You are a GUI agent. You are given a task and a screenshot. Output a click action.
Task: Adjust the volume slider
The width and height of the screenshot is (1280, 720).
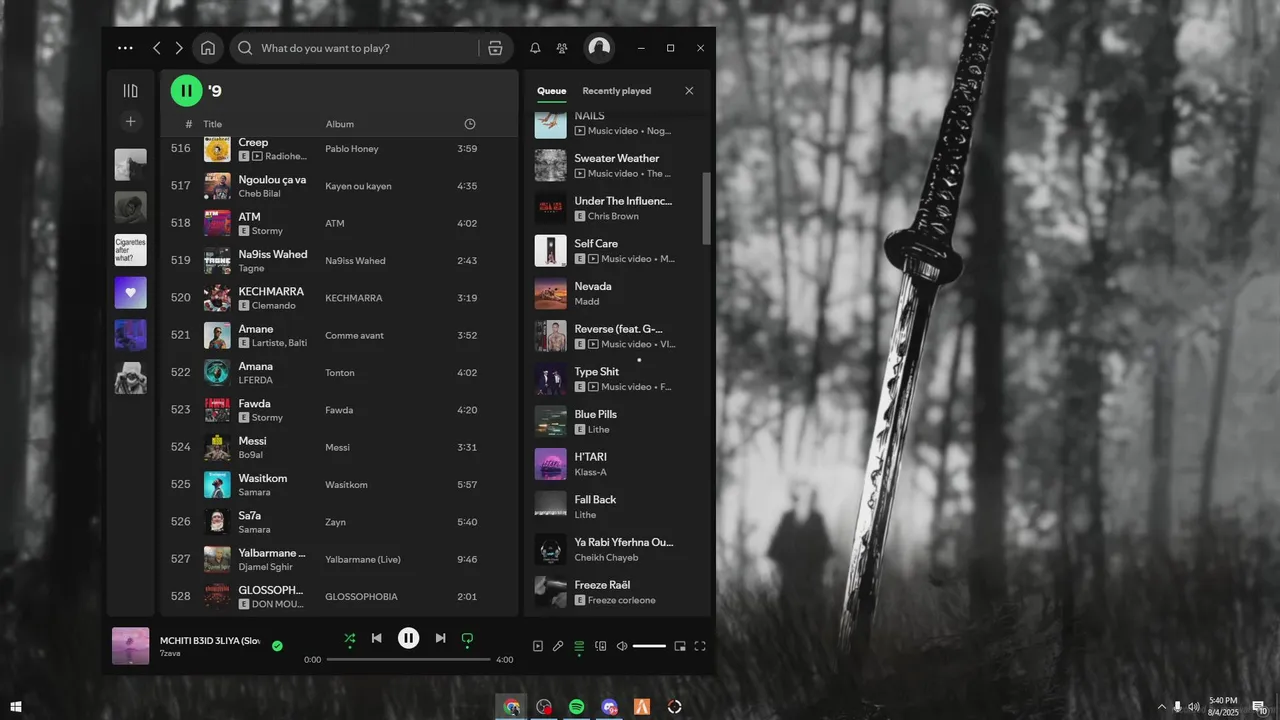click(x=649, y=646)
